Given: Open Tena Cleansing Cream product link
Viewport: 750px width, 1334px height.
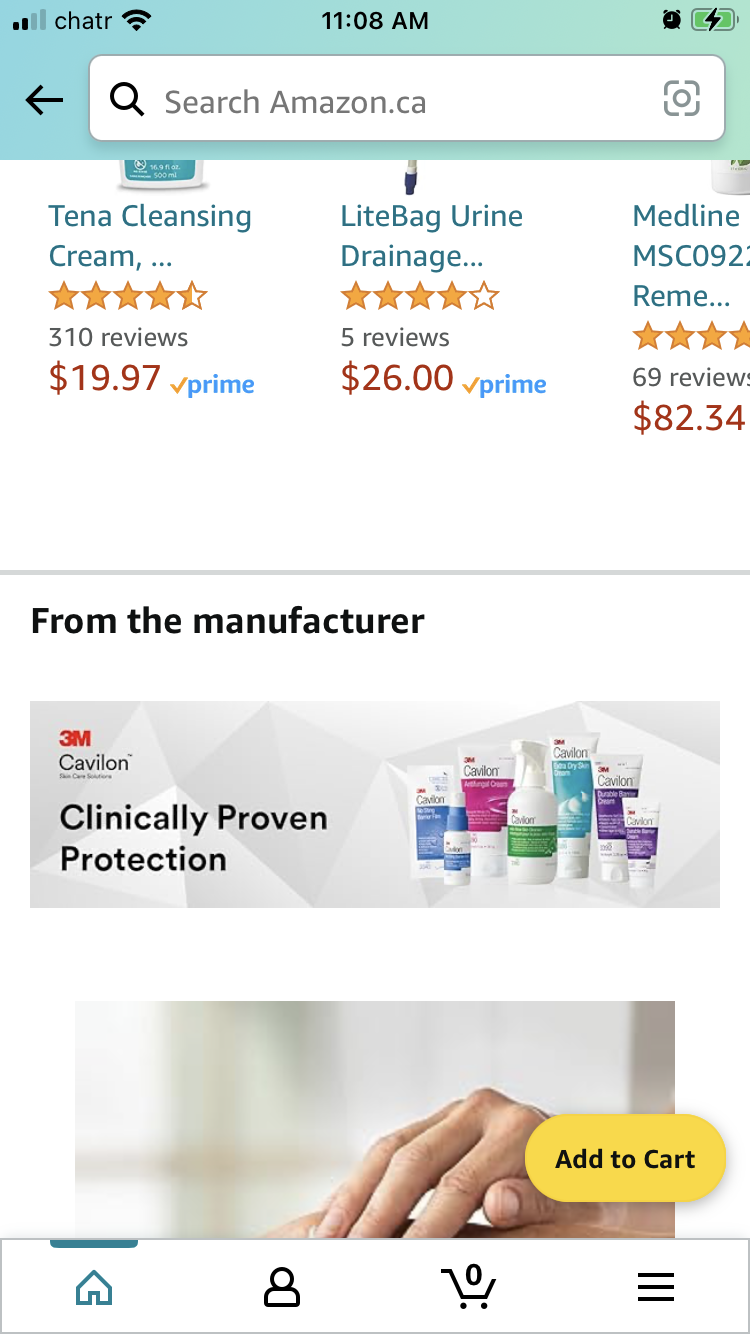Looking at the screenshot, I should pyautogui.click(x=150, y=236).
